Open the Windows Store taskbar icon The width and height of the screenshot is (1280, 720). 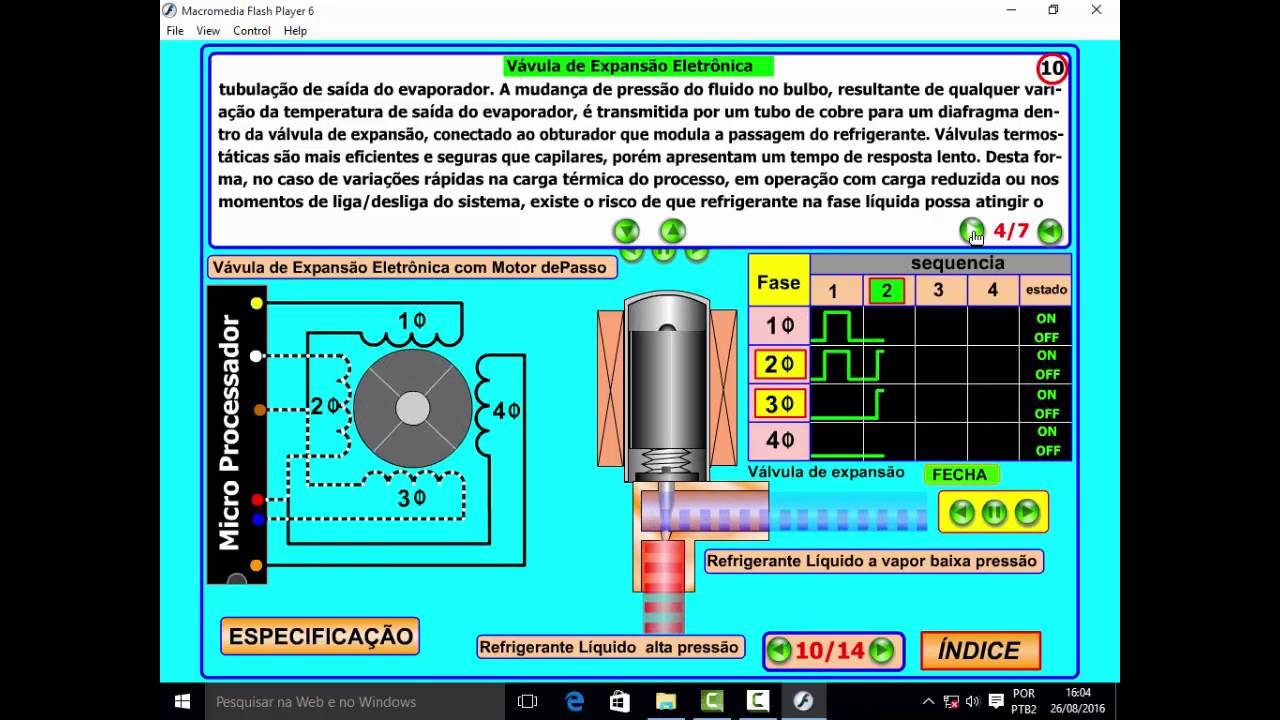pos(620,701)
